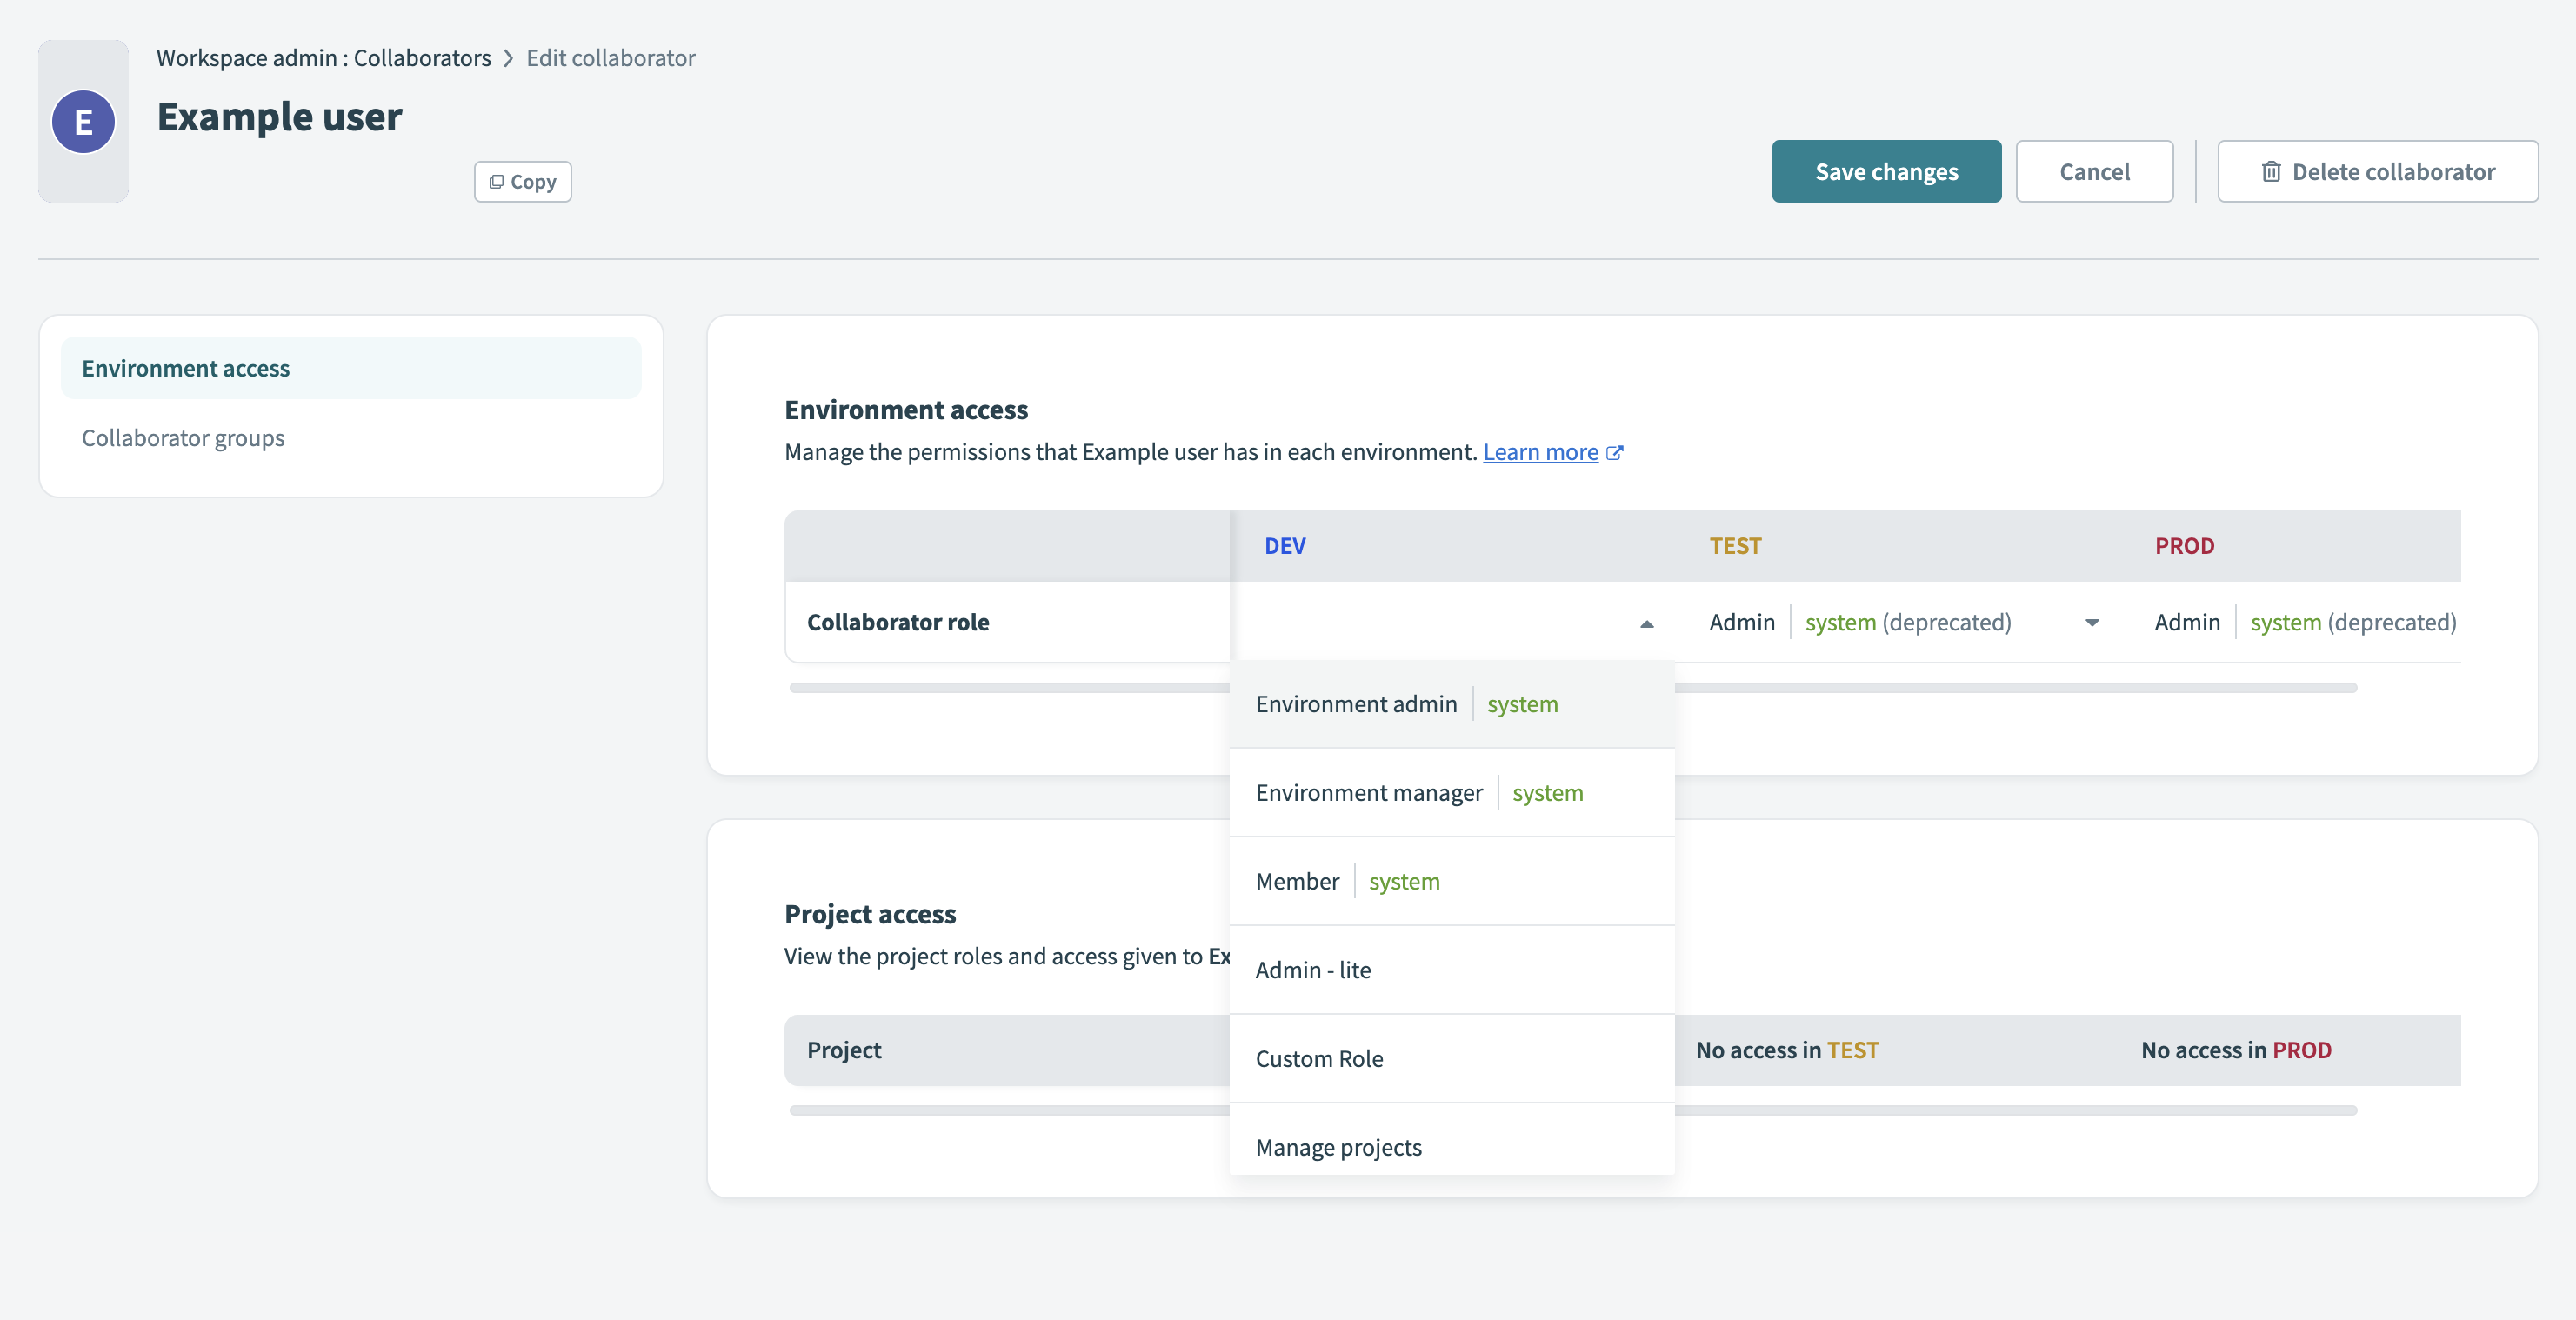The width and height of the screenshot is (2576, 1320).
Task: Click the trash icon on Delete collaborator
Action: (x=2271, y=171)
